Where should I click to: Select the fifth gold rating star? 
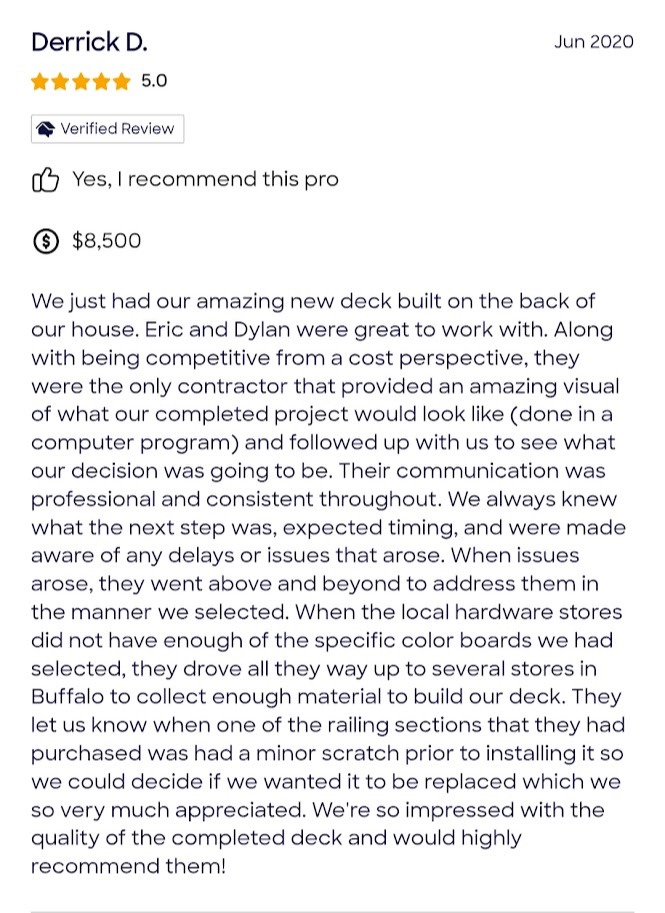pyautogui.click(x=122, y=82)
